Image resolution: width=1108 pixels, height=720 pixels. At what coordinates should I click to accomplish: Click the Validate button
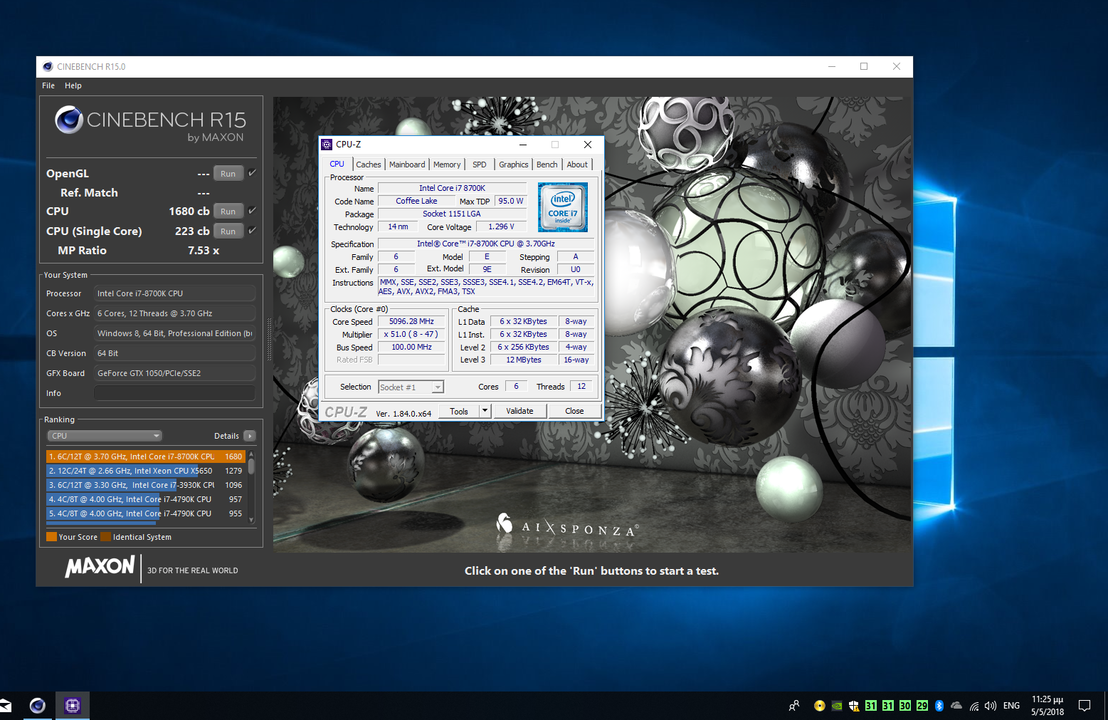pos(519,411)
